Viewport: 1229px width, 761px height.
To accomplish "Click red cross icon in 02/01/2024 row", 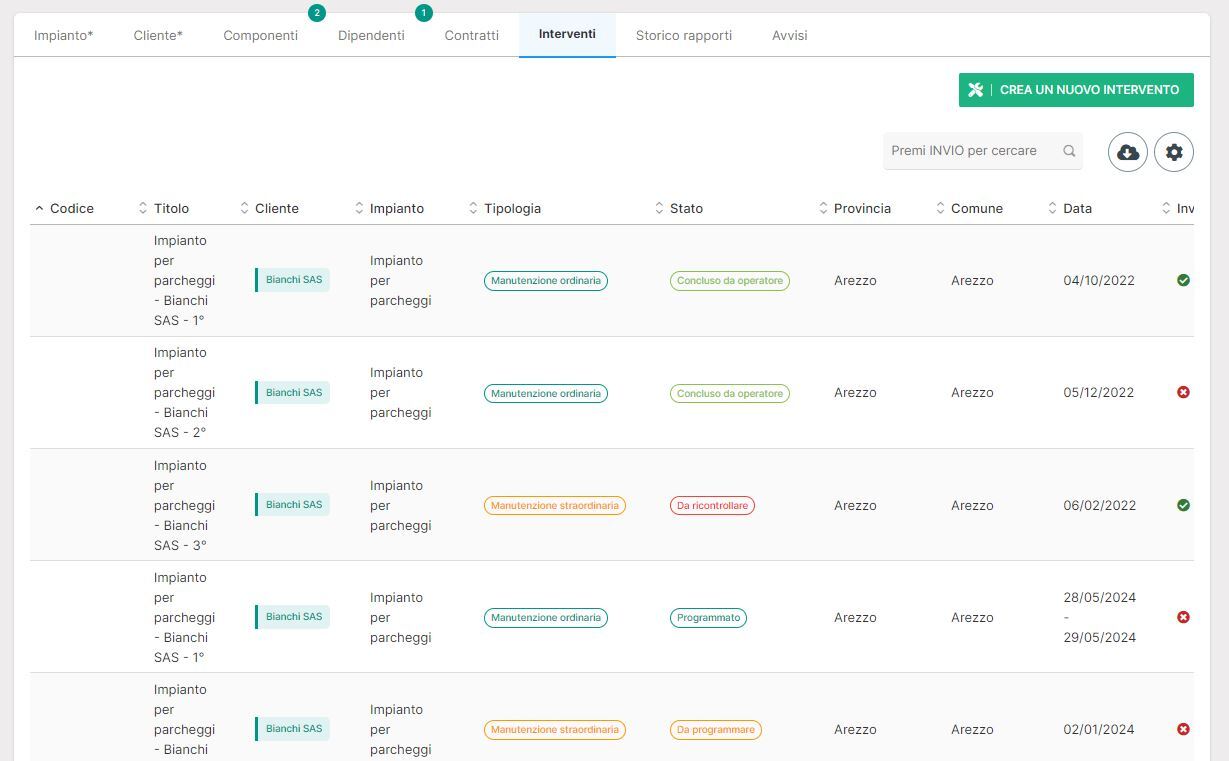I will pyautogui.click(x=1183, y=730).
